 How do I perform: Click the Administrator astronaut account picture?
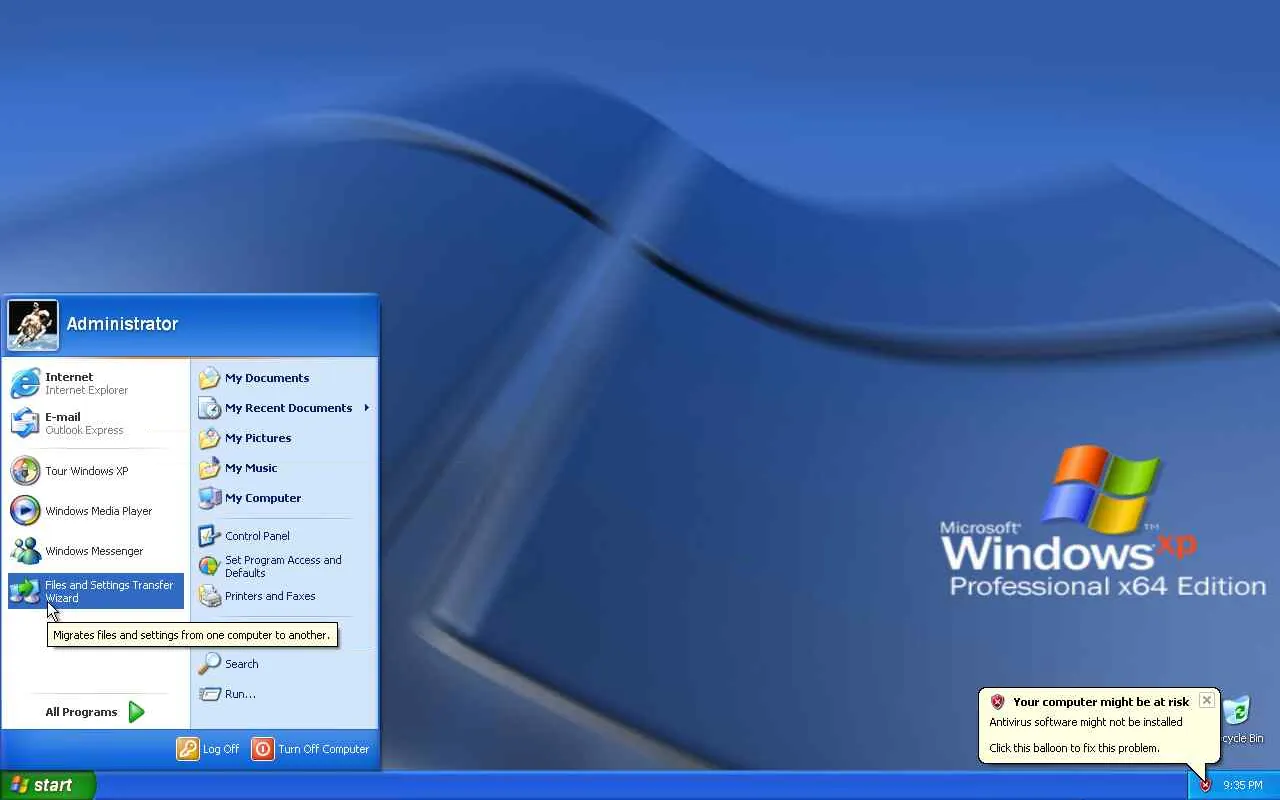33,325
